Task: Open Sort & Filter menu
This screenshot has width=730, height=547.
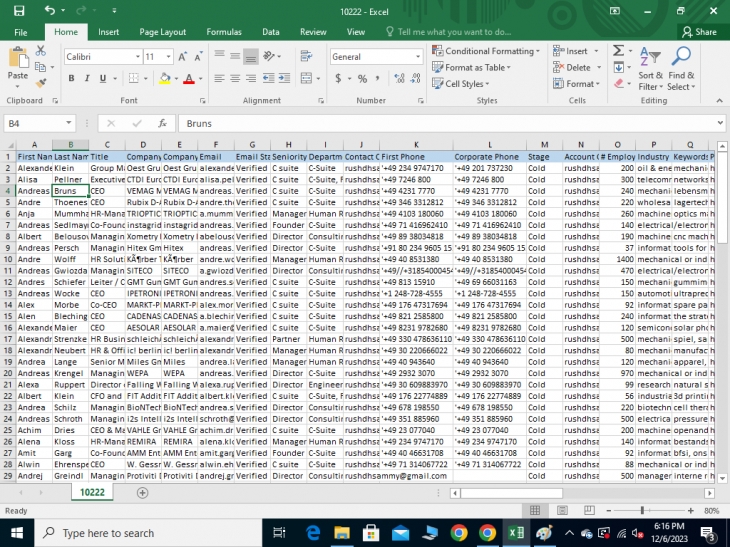Action: (650, 68)
